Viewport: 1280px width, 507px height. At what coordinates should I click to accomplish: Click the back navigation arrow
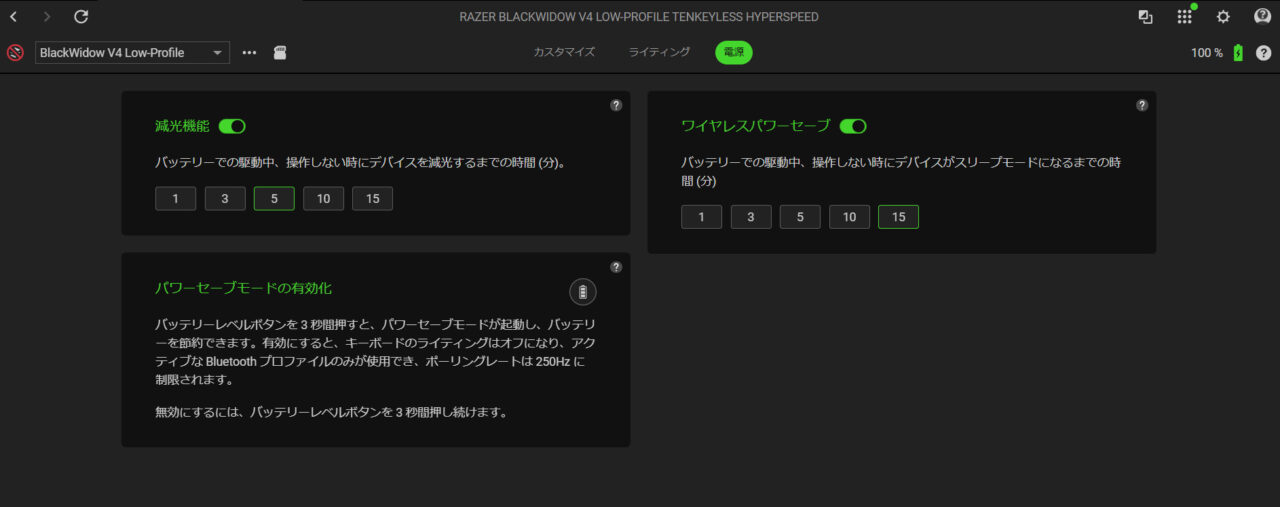[x=14, y=17]
